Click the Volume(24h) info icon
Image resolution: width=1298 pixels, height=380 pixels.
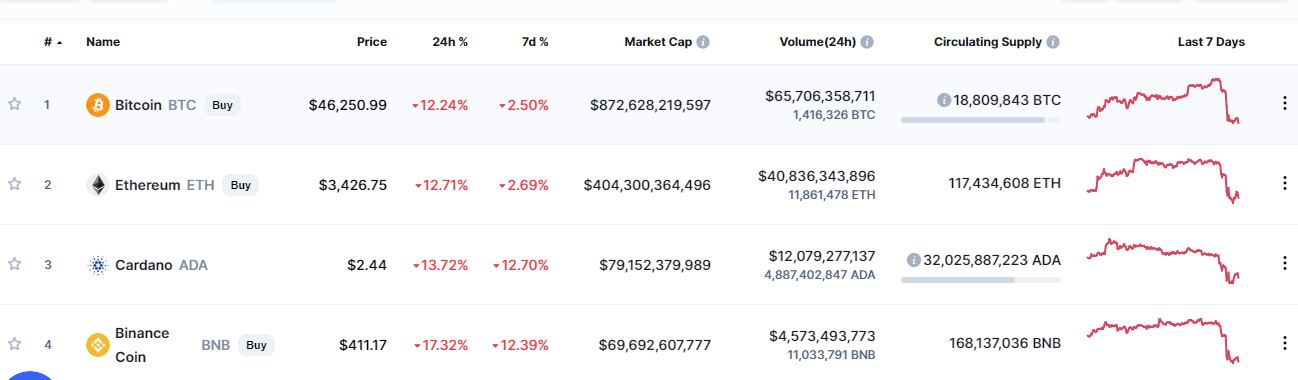tap(867, 42)
